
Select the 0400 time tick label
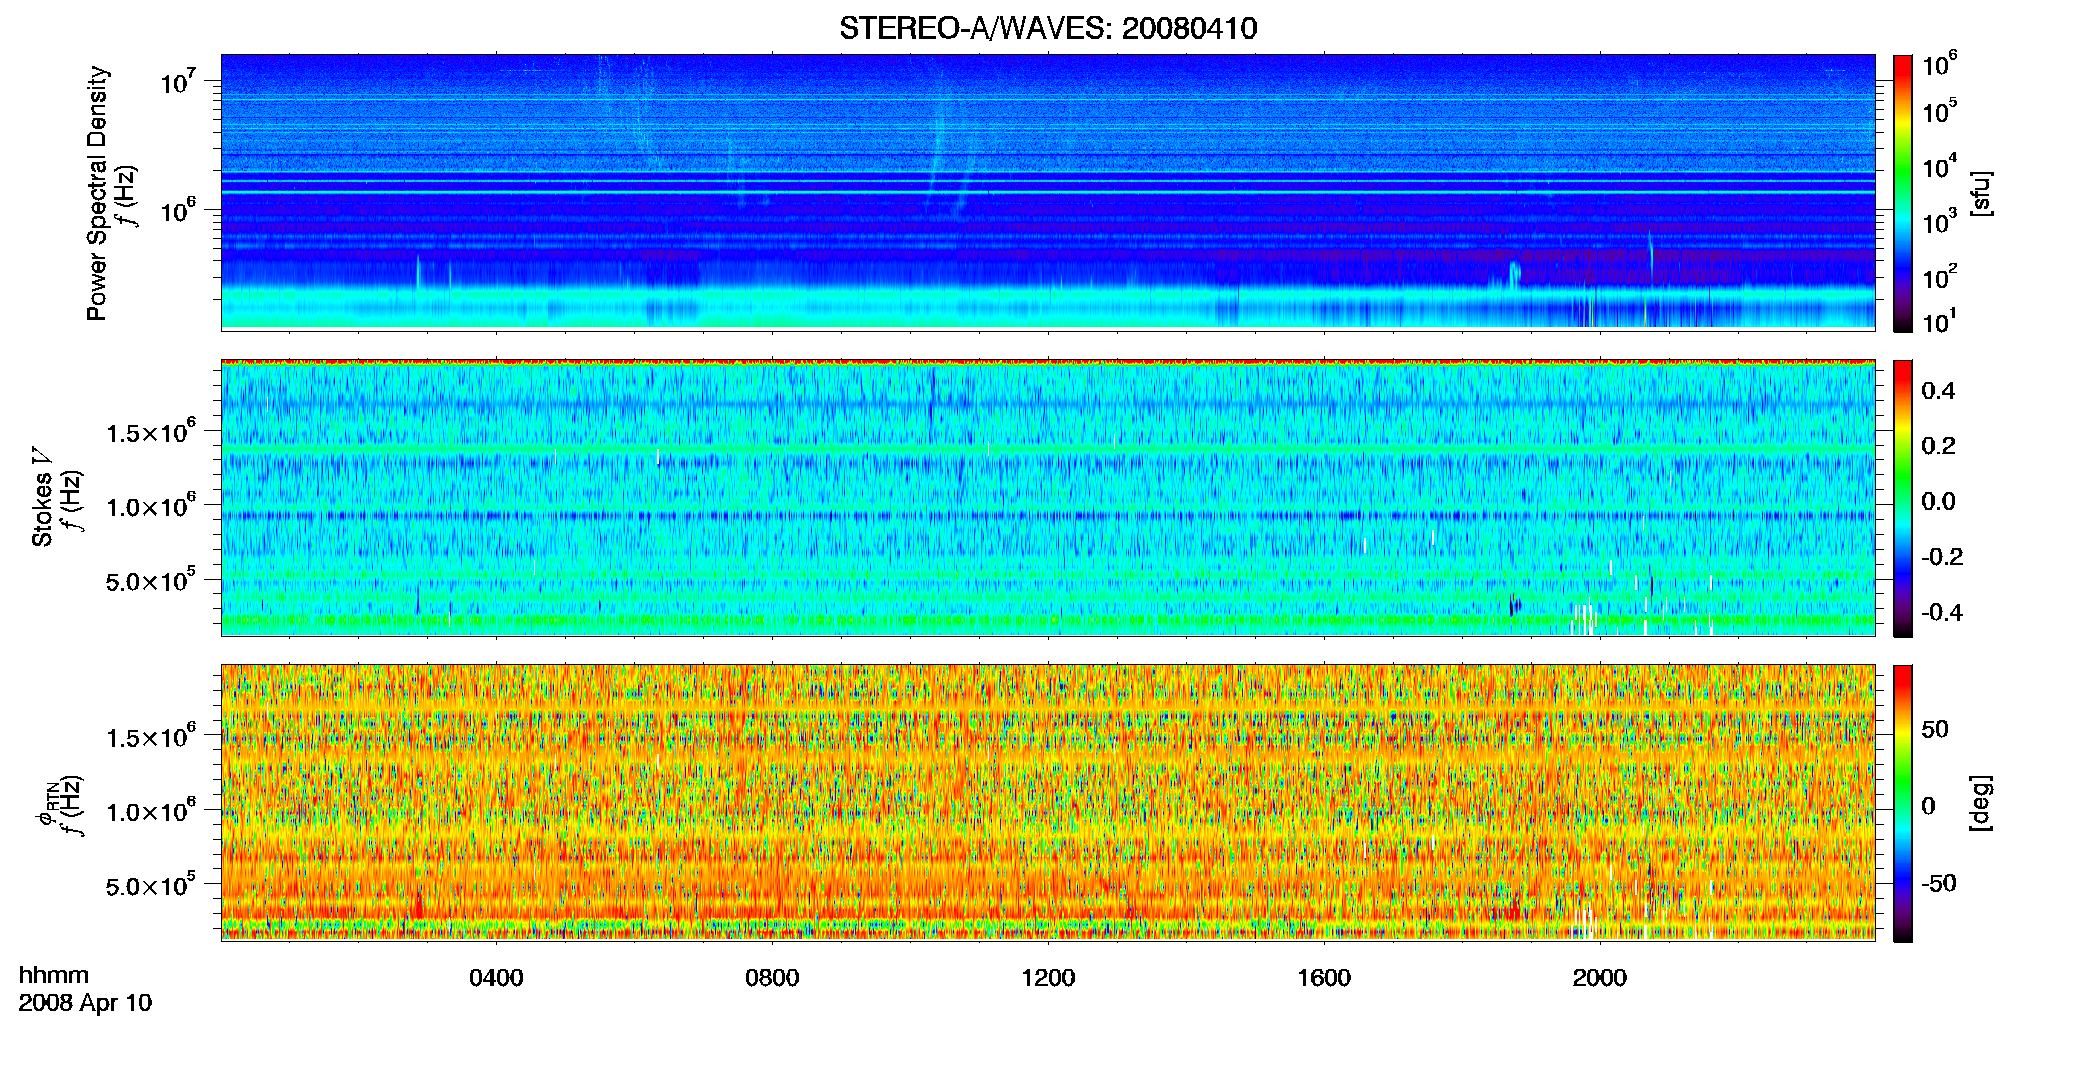[496, 978]
